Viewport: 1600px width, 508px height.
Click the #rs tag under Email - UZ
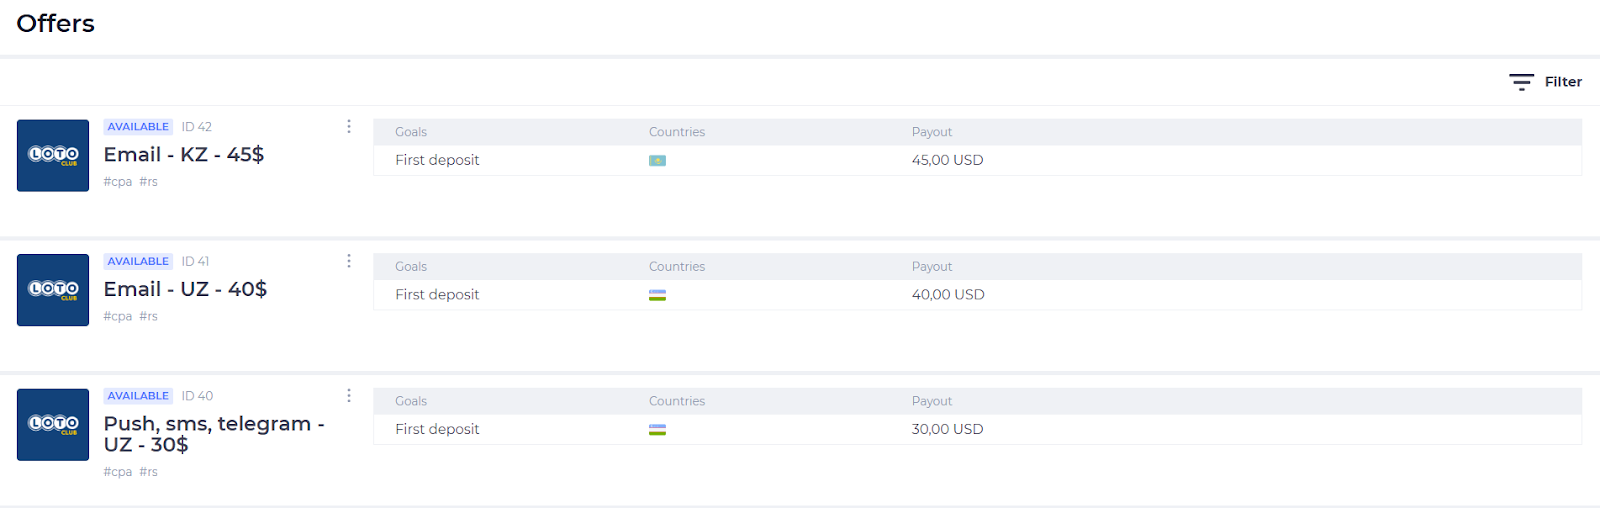click(x=148, y=317)
